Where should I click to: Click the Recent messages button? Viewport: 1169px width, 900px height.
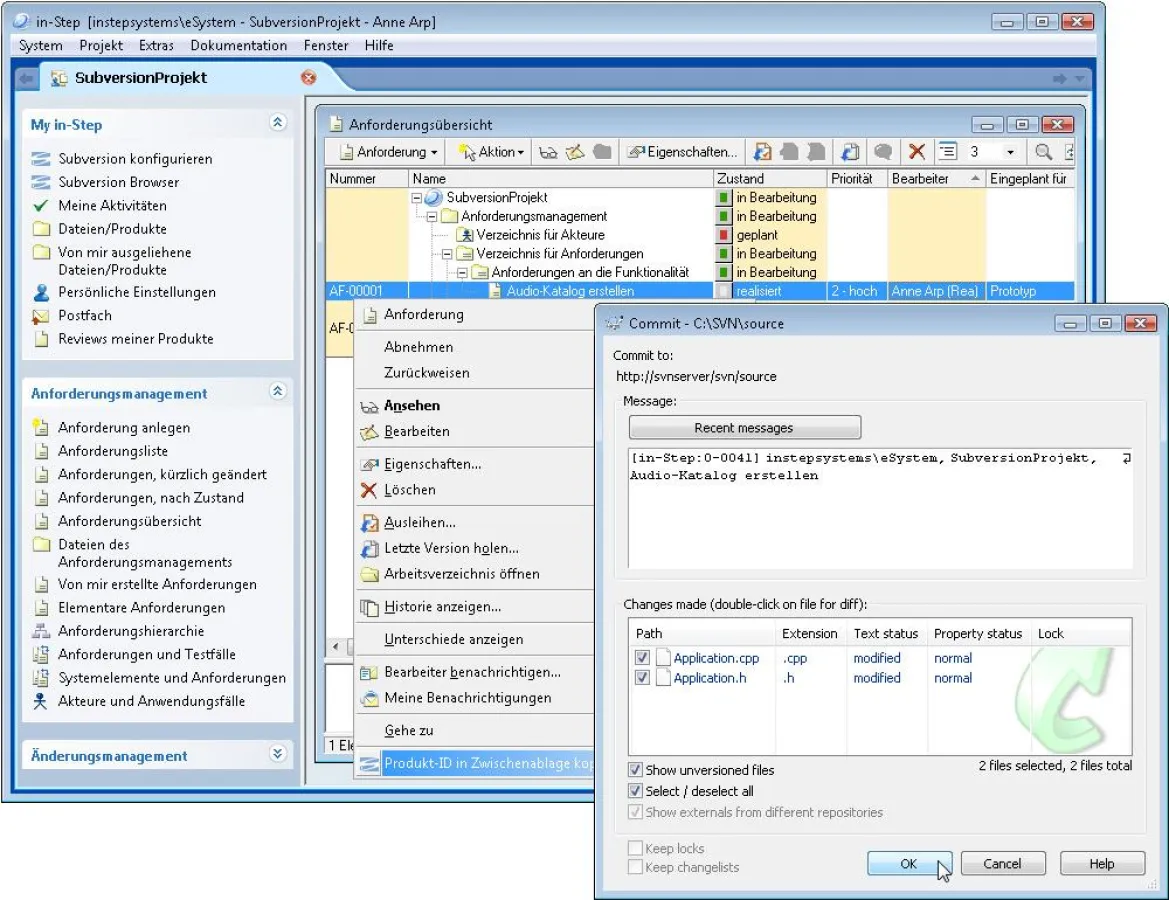coord(744,428)
